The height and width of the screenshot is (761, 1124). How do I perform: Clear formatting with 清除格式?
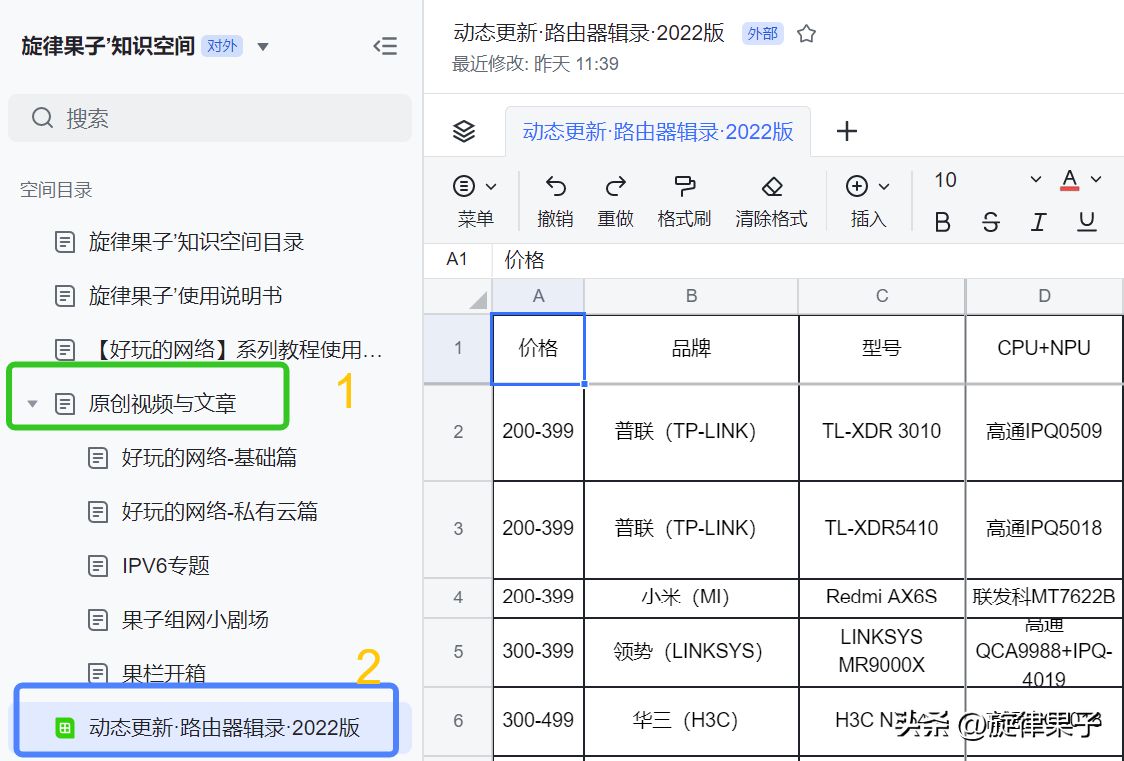(x=771, y=201)
